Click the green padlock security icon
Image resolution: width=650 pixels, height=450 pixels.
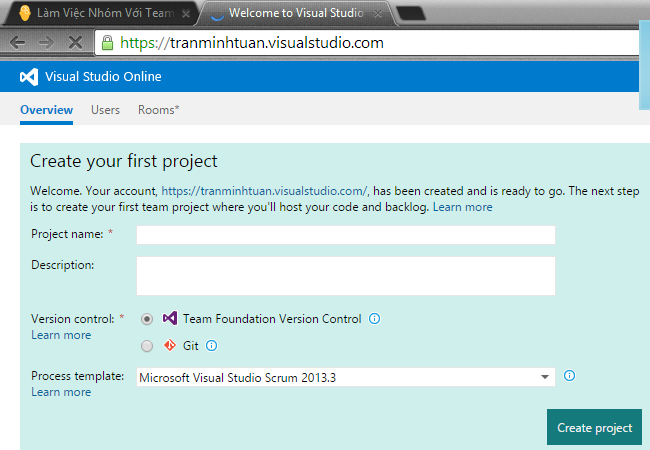tap(107, 43)
